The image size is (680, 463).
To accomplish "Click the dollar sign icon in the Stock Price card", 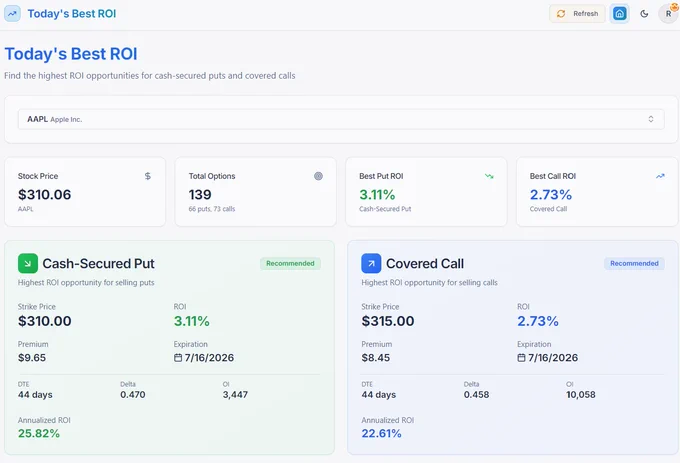I will click(147, 176).
